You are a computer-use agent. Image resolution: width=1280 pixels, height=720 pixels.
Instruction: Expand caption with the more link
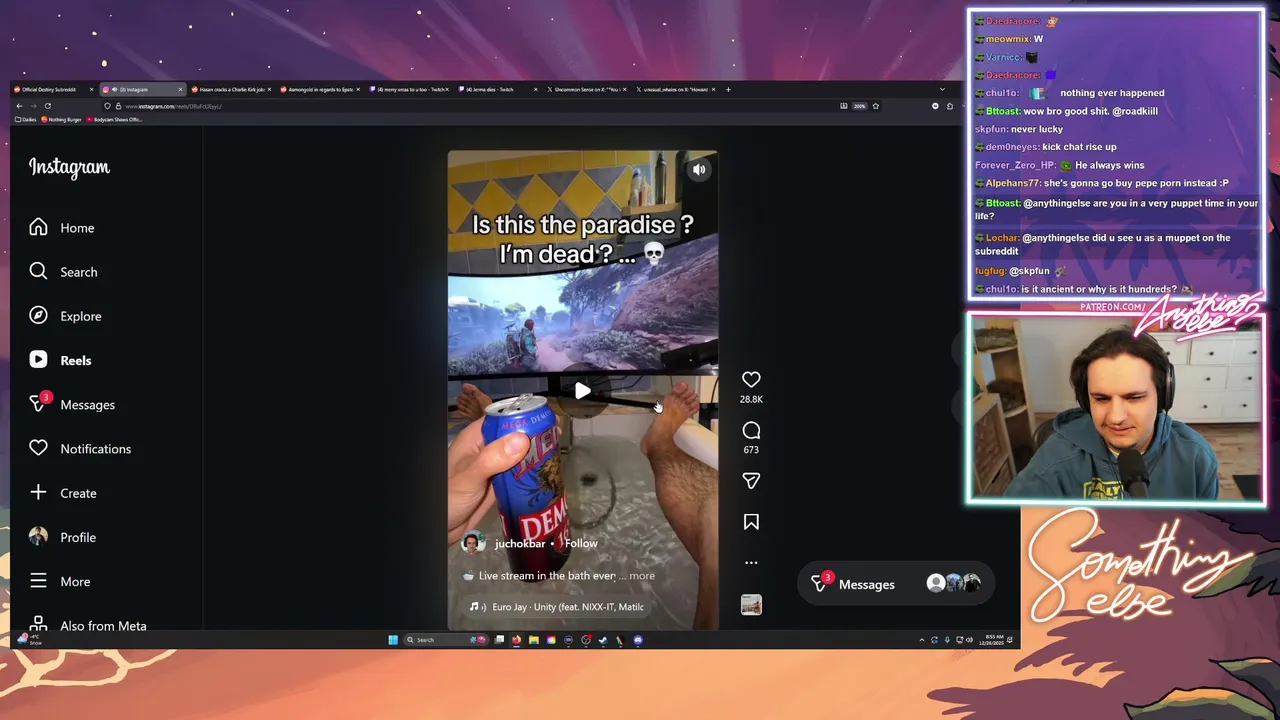[x=642, y=576]
